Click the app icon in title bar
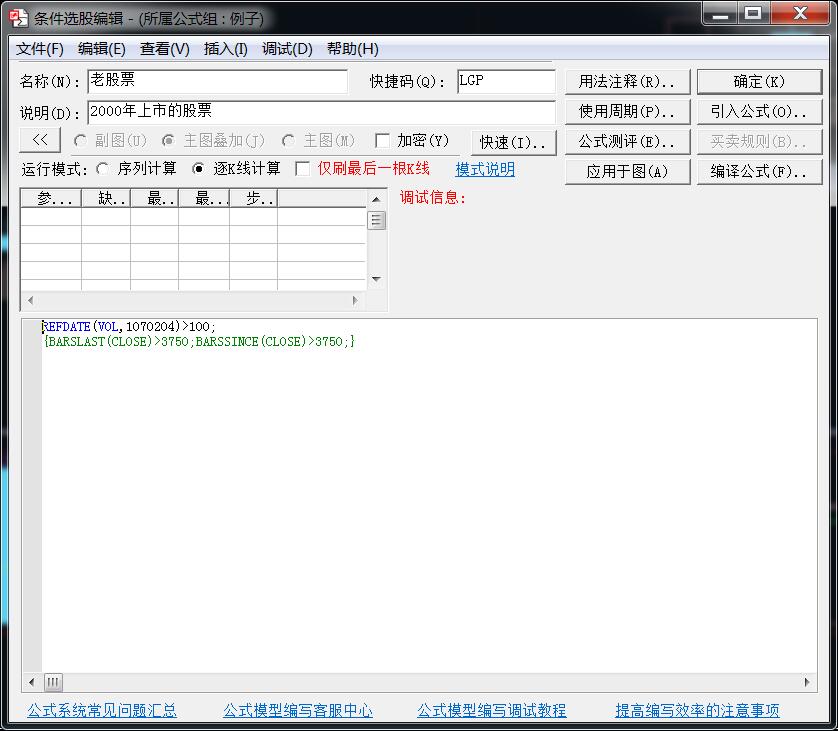This screenshot has height=731, width=838. pos(17,17)
